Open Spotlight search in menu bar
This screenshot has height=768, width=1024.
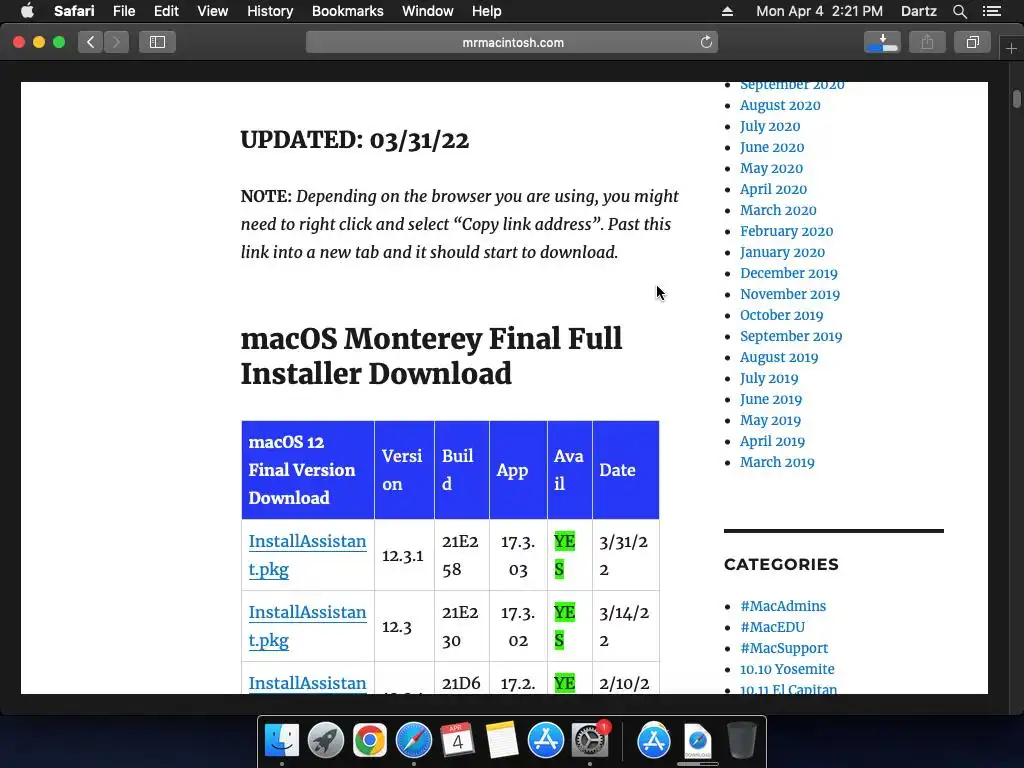959,11
